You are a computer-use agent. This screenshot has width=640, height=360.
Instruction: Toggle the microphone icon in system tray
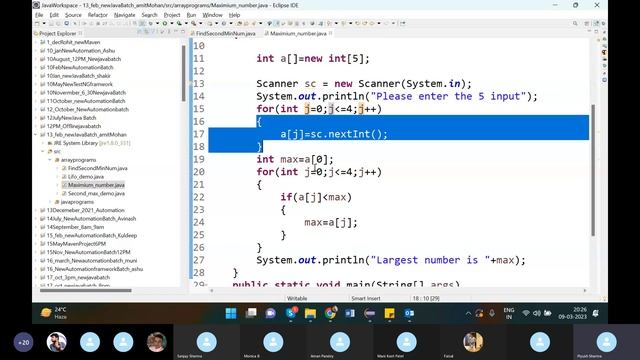492,313
